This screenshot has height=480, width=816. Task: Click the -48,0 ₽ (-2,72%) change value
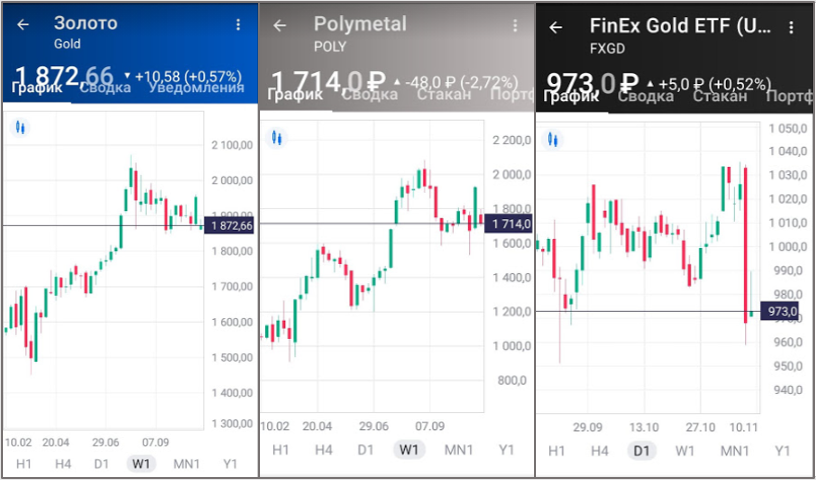(461, 82)
